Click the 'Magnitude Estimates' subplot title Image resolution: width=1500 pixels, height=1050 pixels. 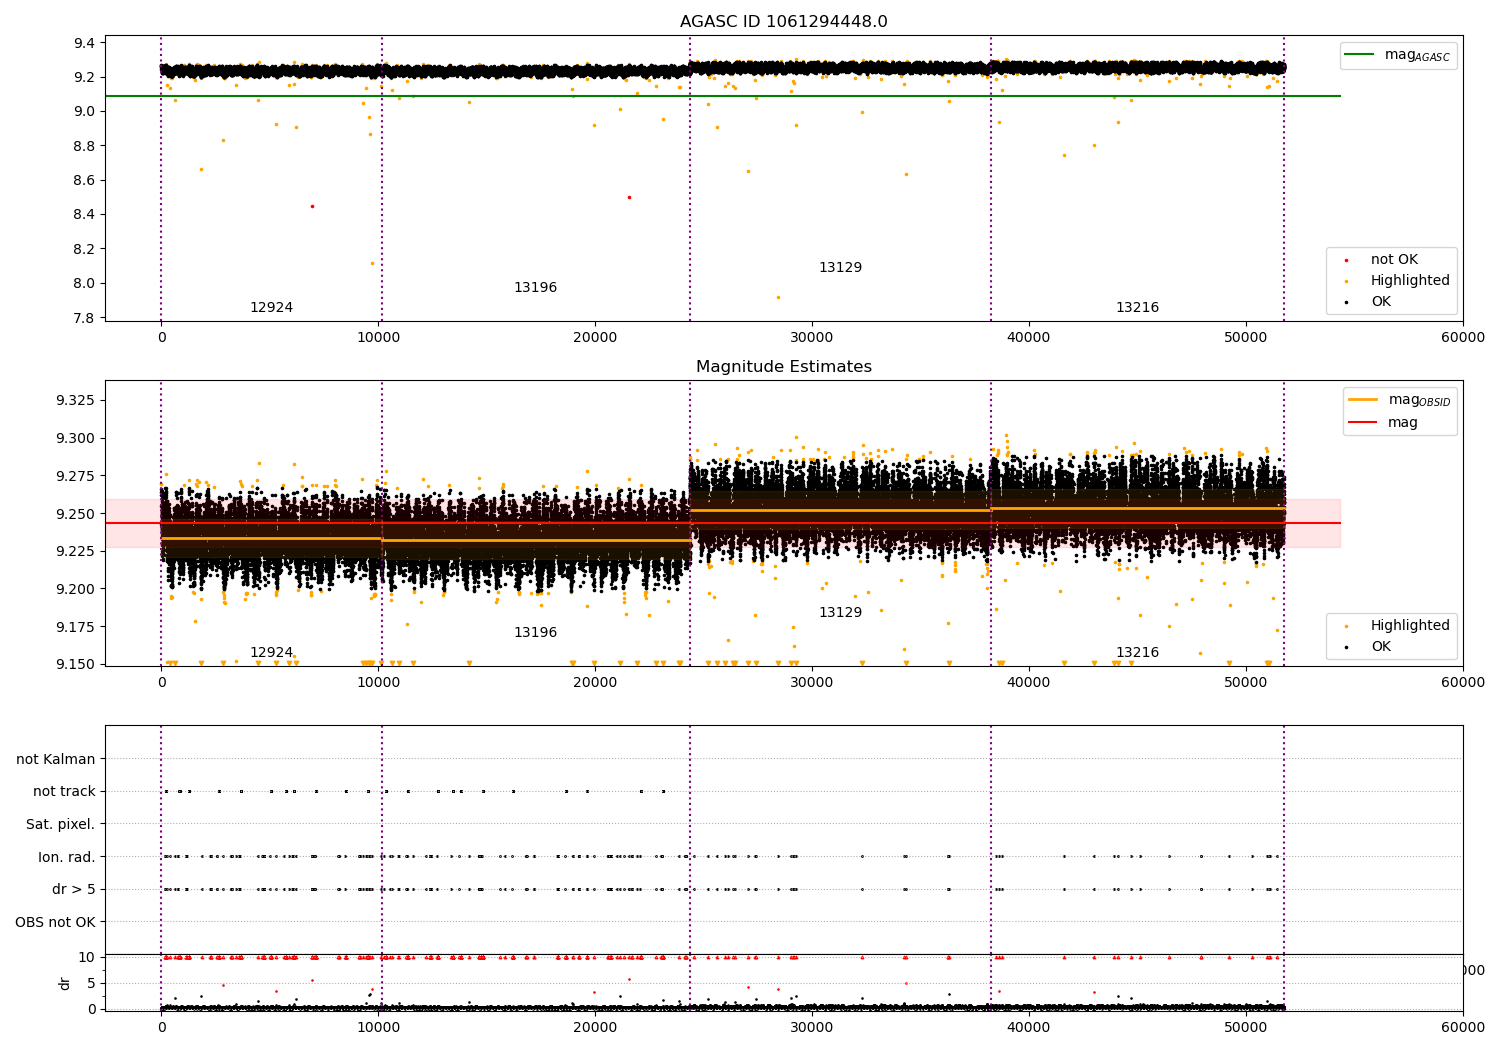pos(783,367)
